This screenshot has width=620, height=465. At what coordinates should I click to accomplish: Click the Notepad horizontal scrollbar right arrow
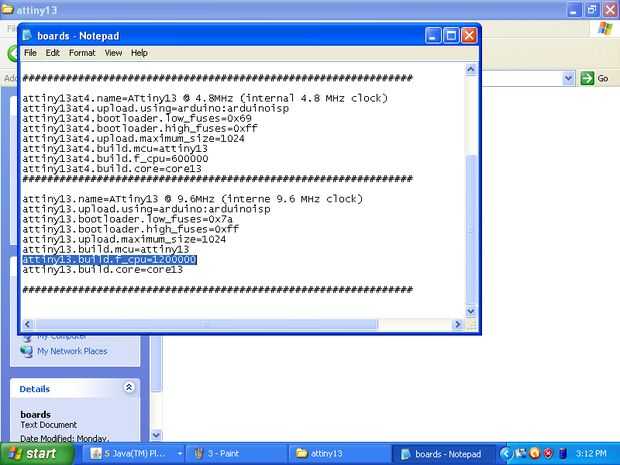click(x=457, y=324)
